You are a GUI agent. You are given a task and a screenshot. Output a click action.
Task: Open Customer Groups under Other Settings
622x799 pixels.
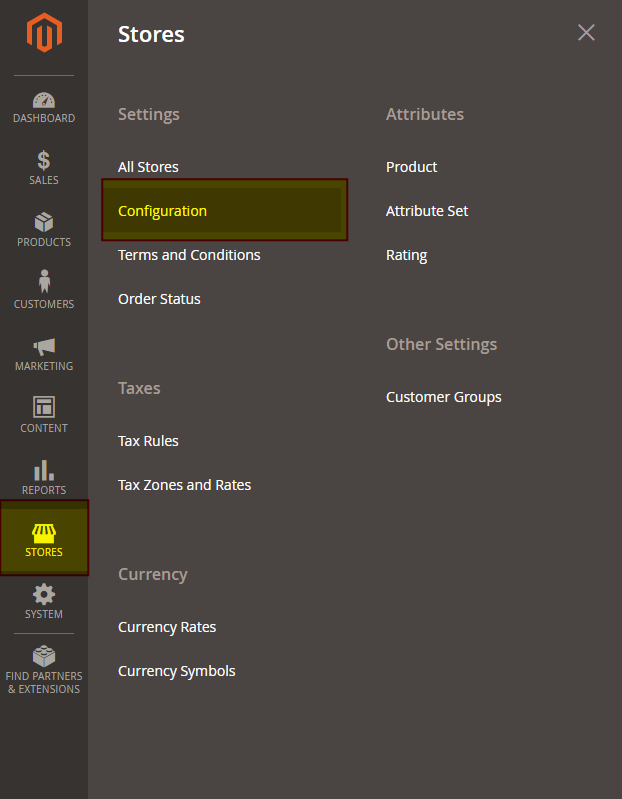click(443, 397)
